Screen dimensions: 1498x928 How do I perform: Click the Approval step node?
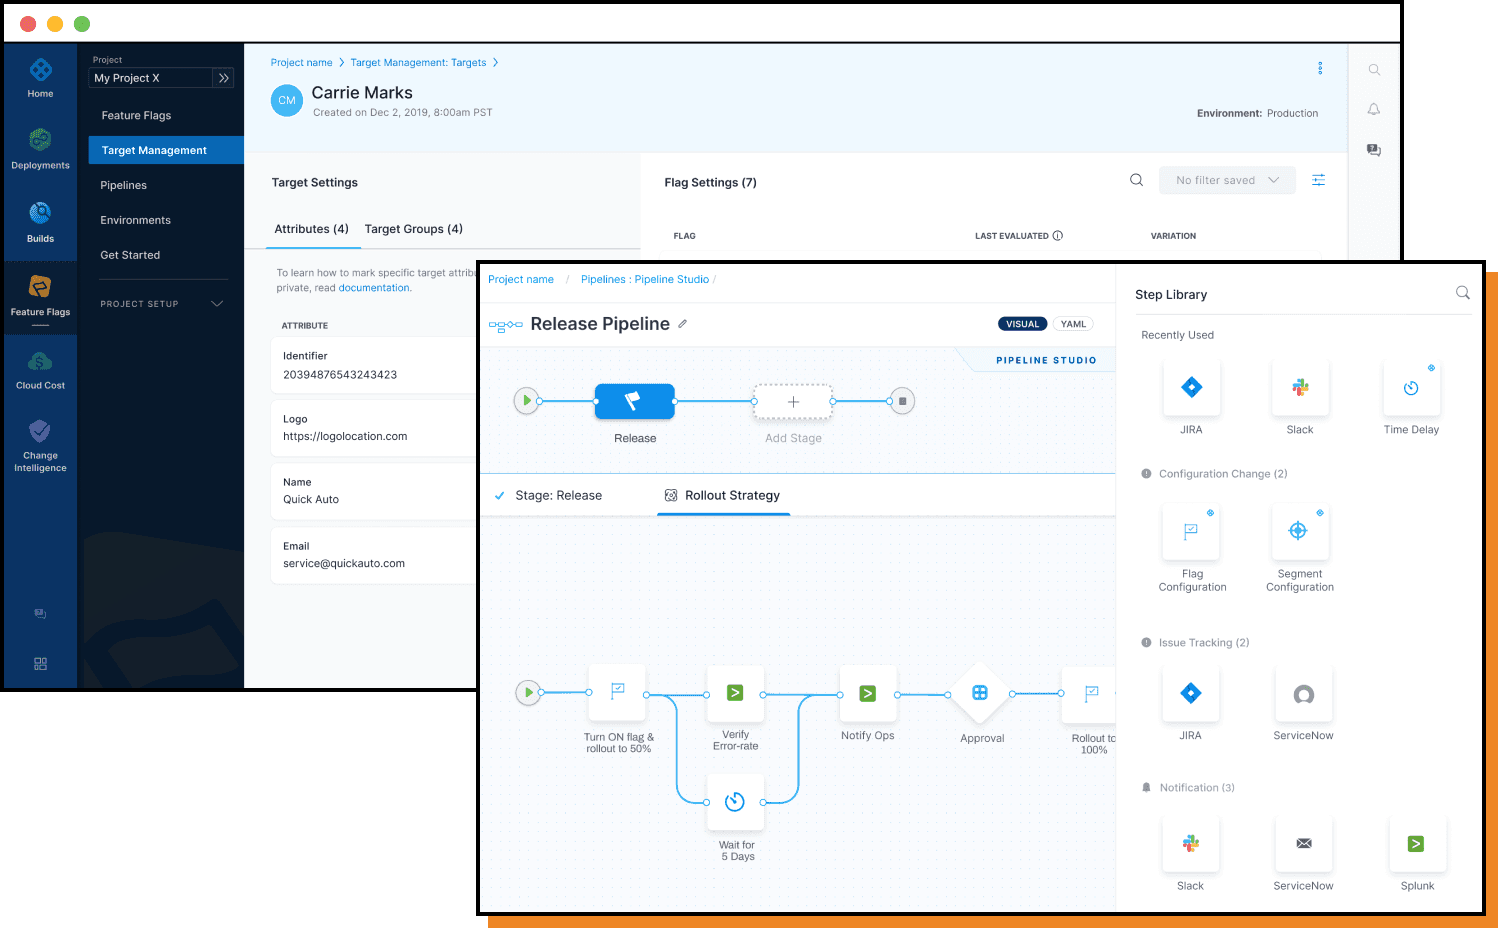click(x=980, y=693)
